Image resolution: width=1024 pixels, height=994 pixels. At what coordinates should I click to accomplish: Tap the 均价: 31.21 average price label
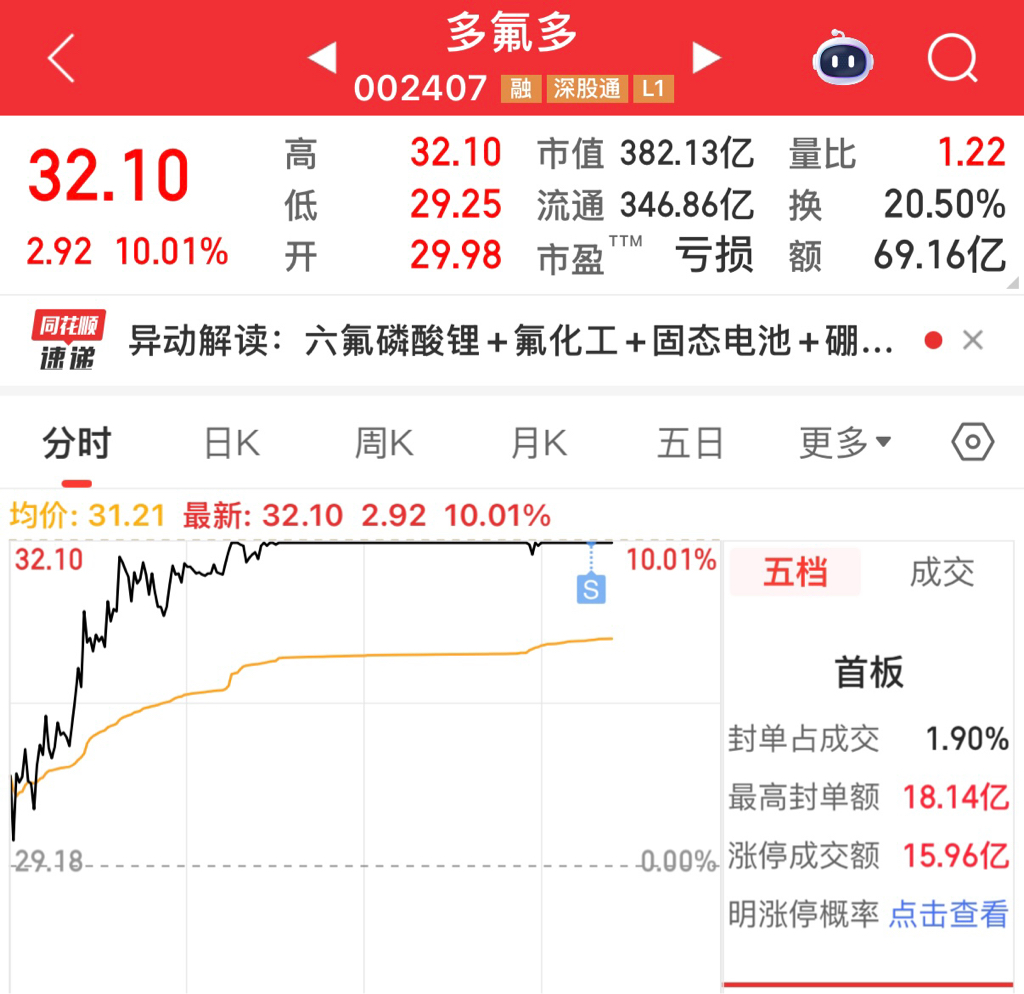tap(87, 515)
